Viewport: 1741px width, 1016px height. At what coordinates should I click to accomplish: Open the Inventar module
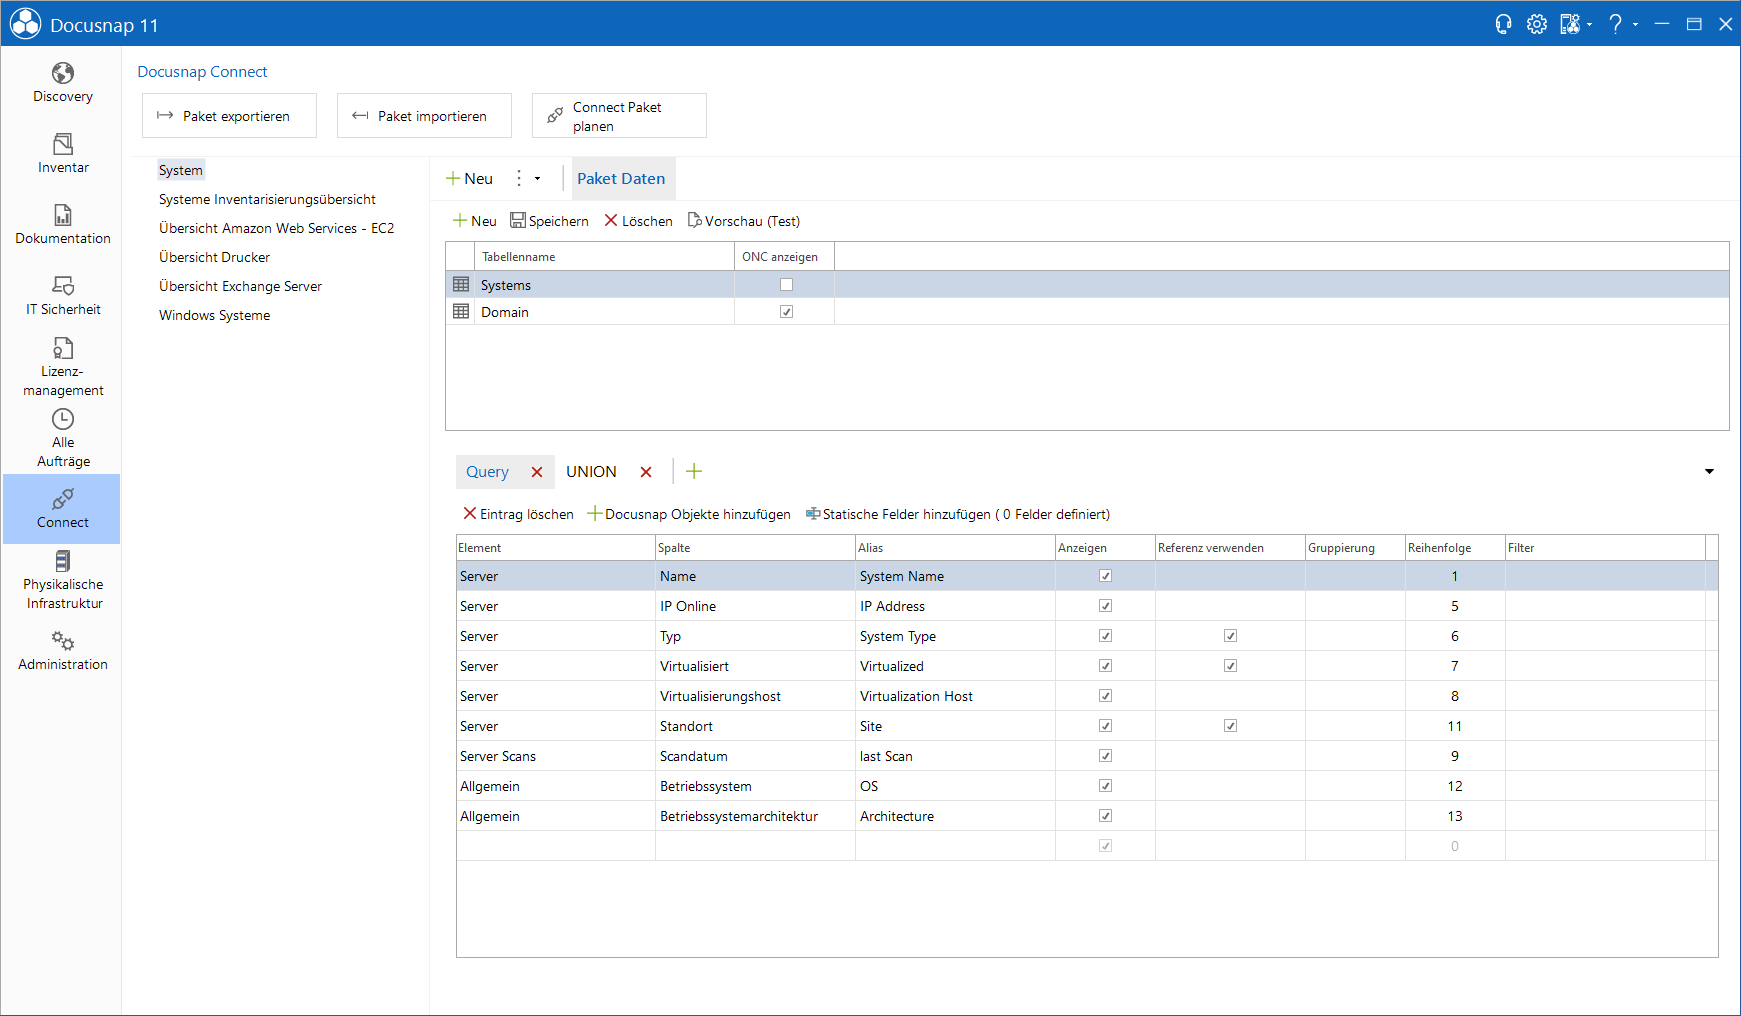[62, 154]
